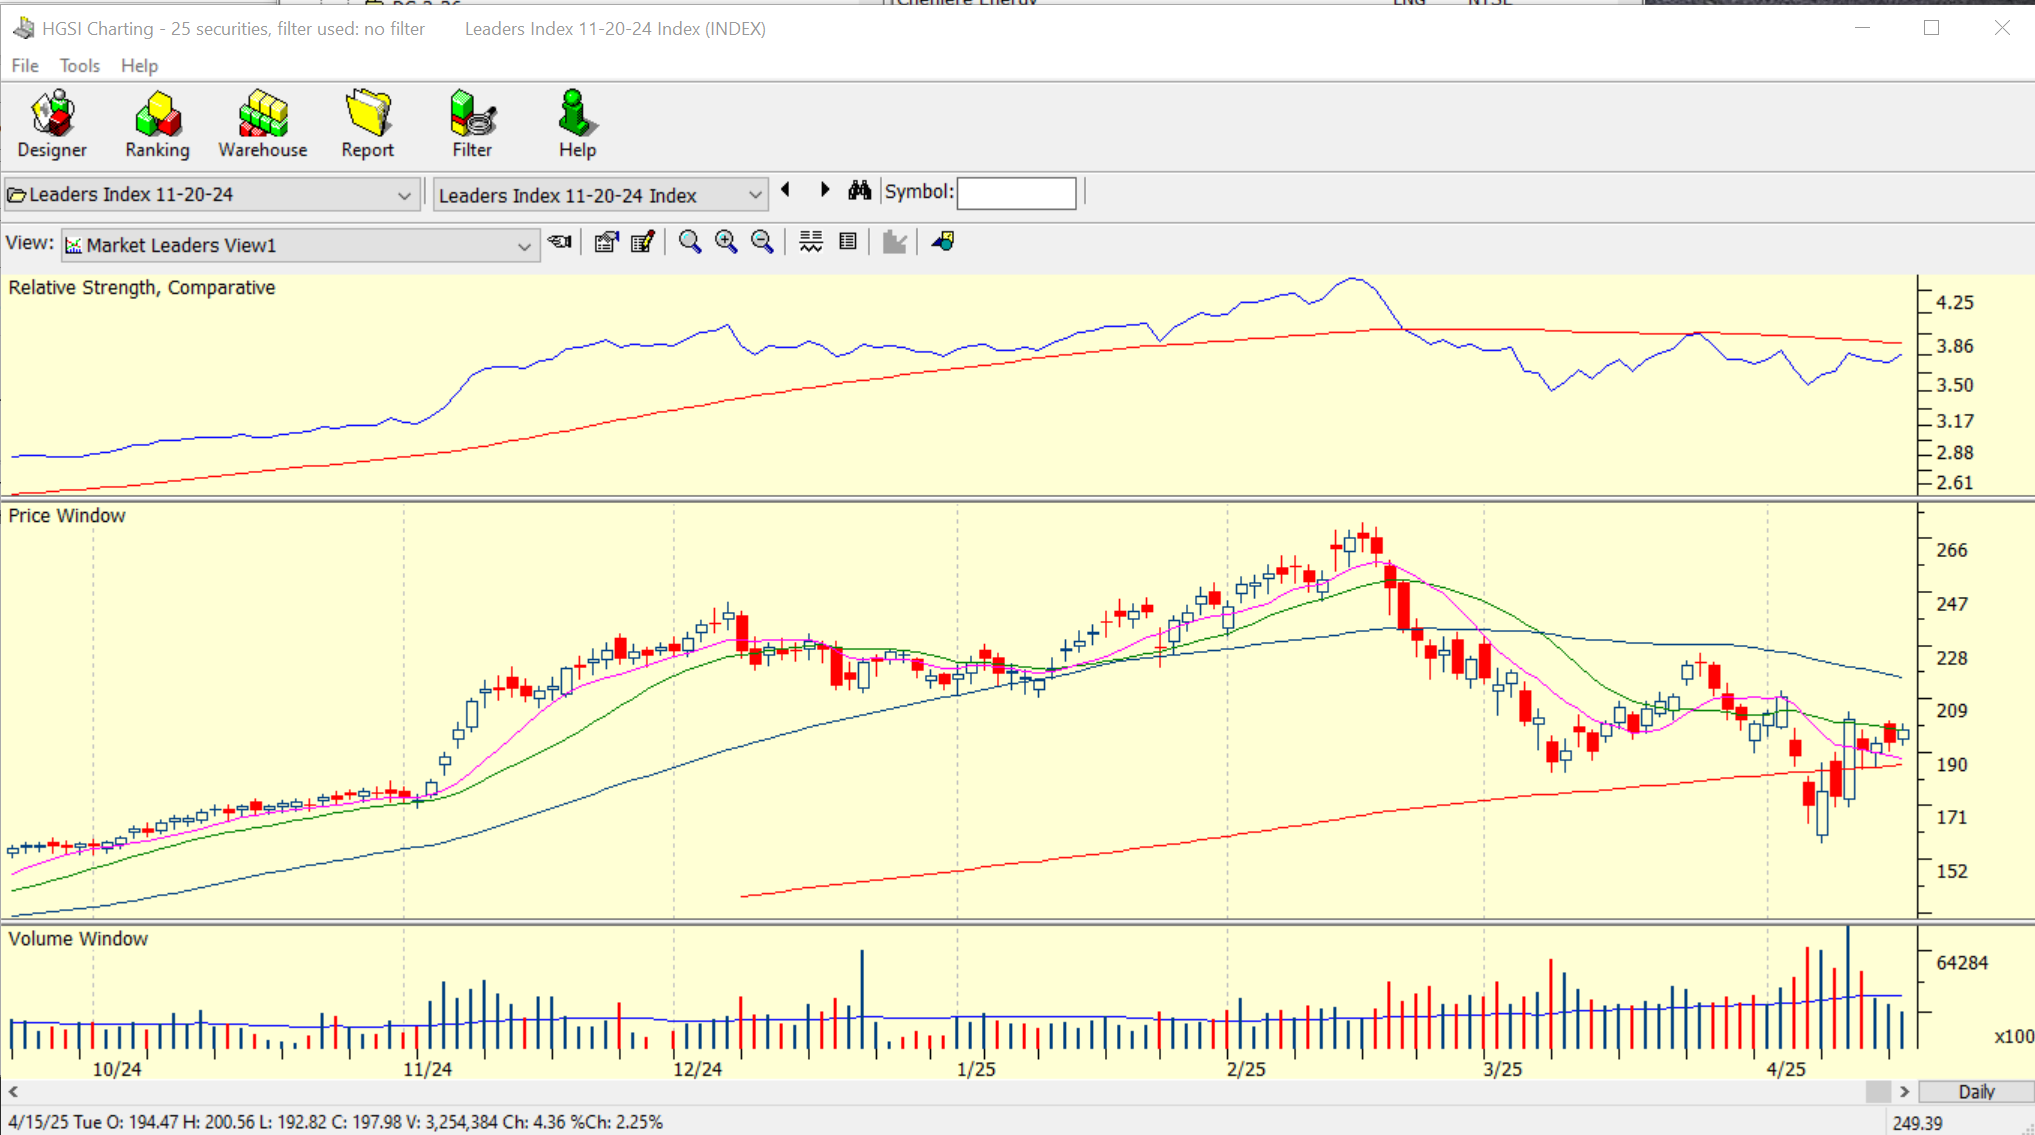Click the shapes annotation icon
Viewport: 2035px width, 1135px height.
943,241
